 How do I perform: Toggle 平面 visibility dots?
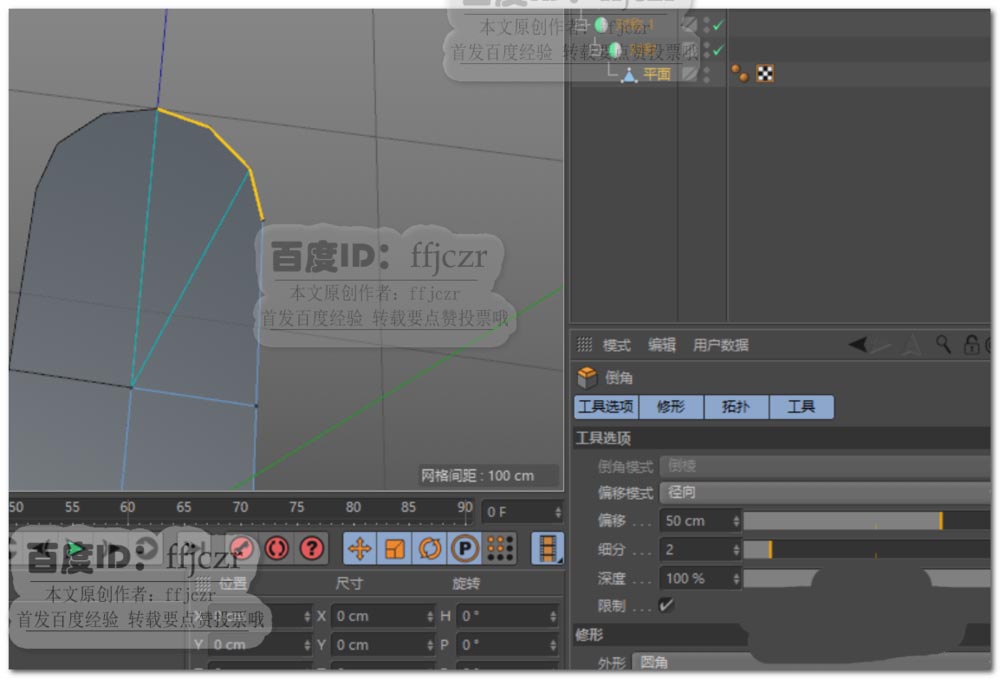[707, 74]
